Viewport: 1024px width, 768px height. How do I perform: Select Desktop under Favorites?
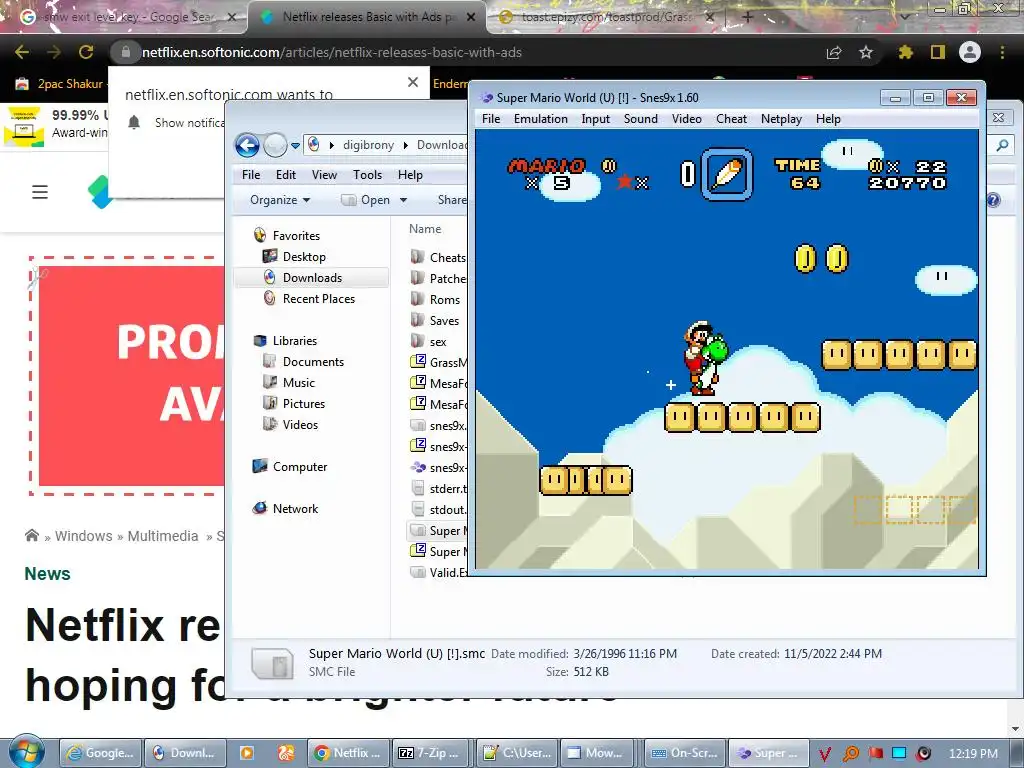click(304, 257)
